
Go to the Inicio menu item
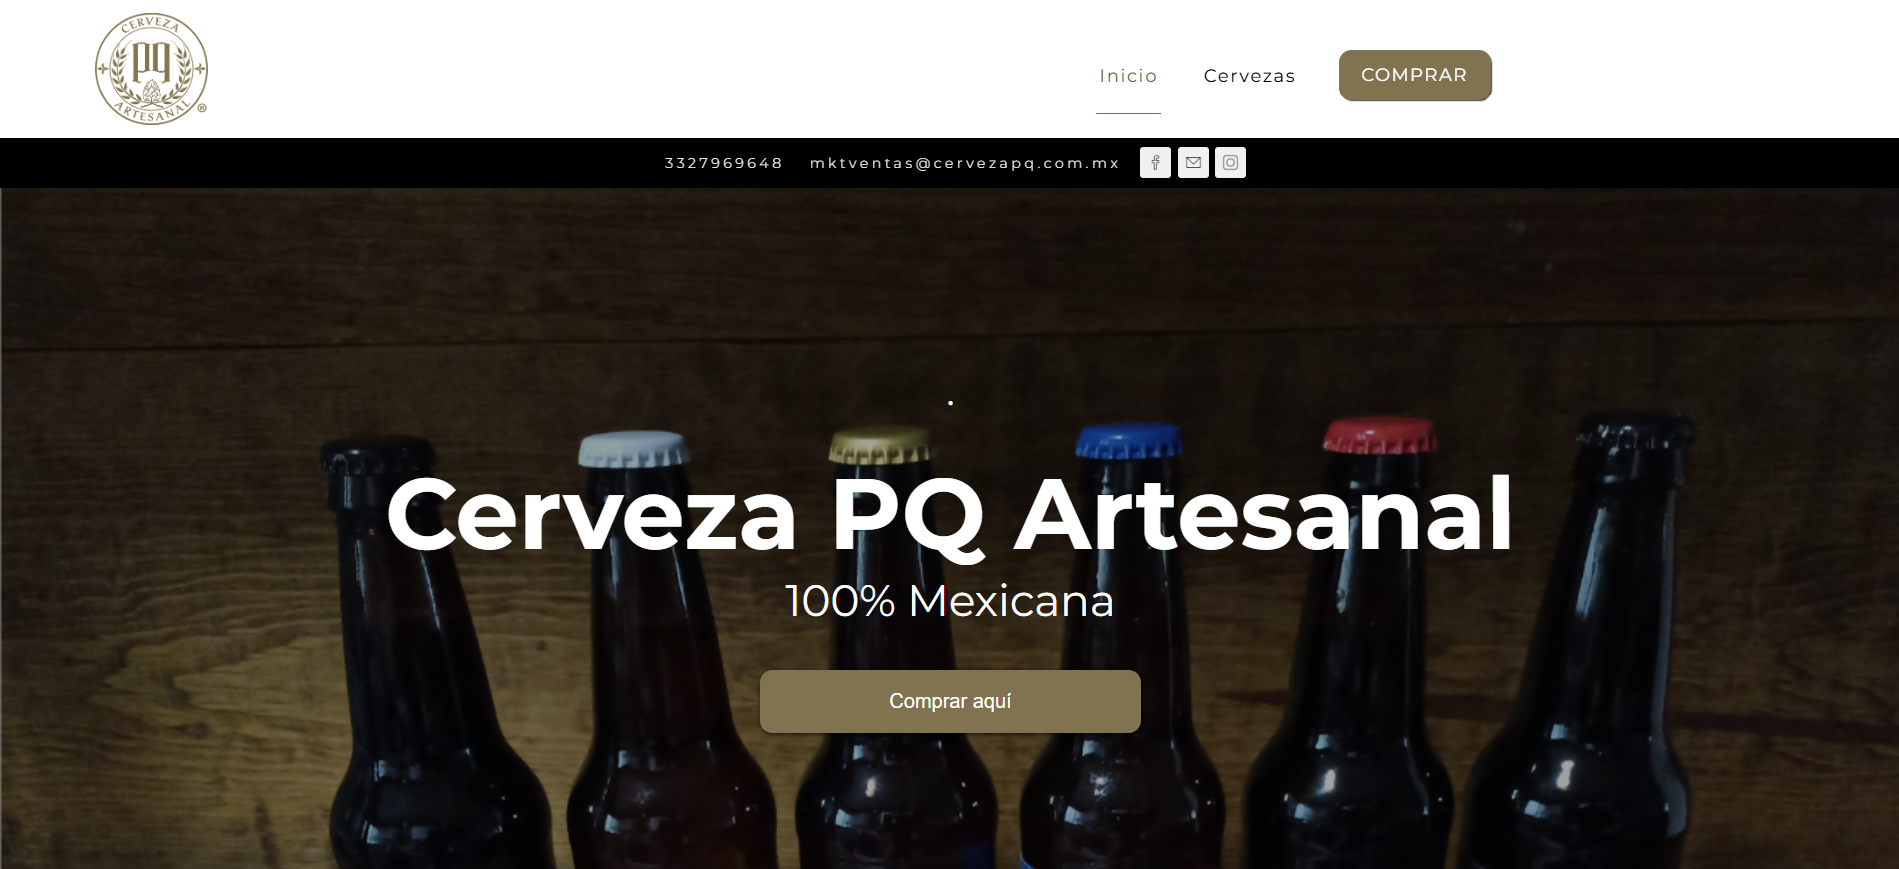pyautogui.click(x=1128, y=76)
